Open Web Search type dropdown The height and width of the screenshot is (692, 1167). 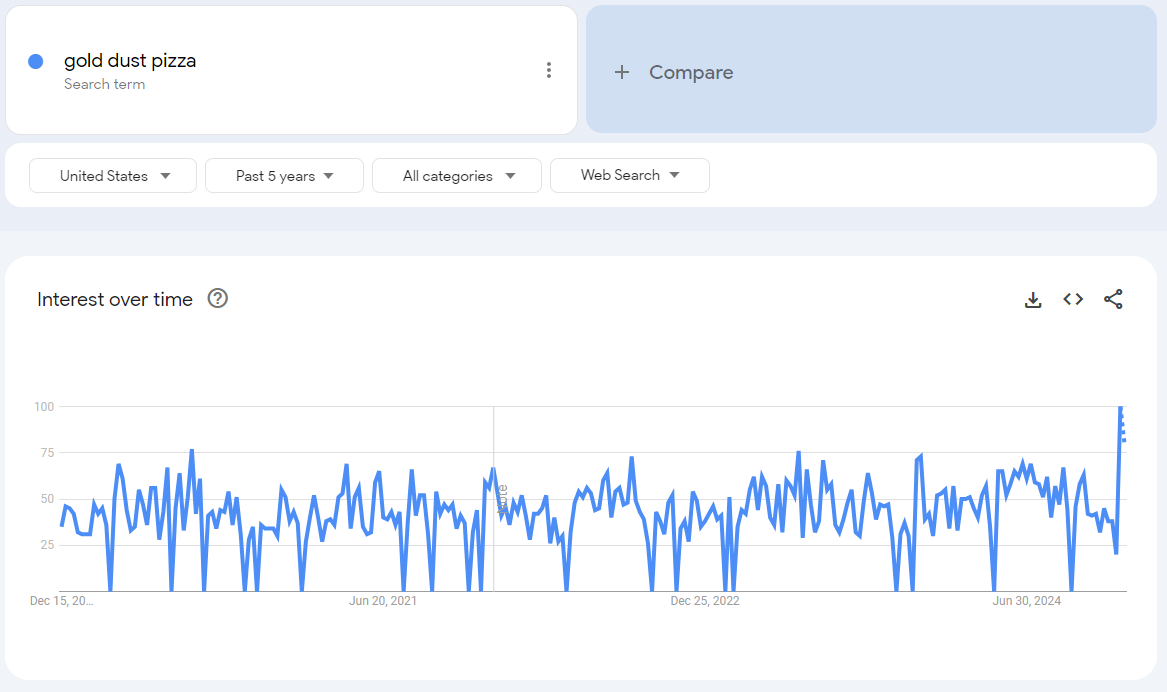coord(630,176)
